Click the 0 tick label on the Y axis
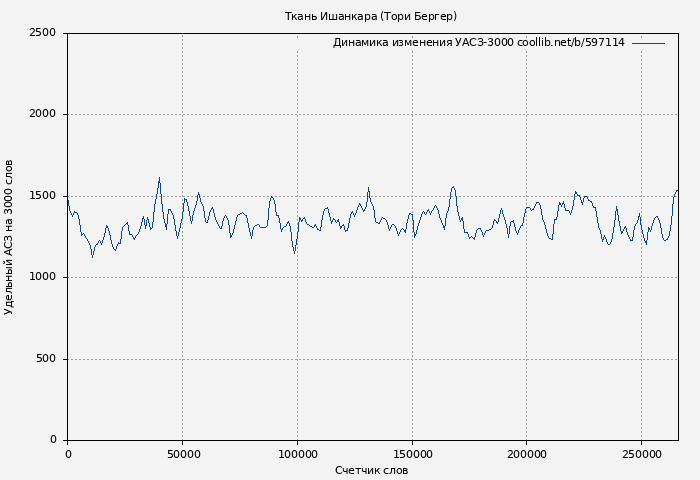 [52, 440]
